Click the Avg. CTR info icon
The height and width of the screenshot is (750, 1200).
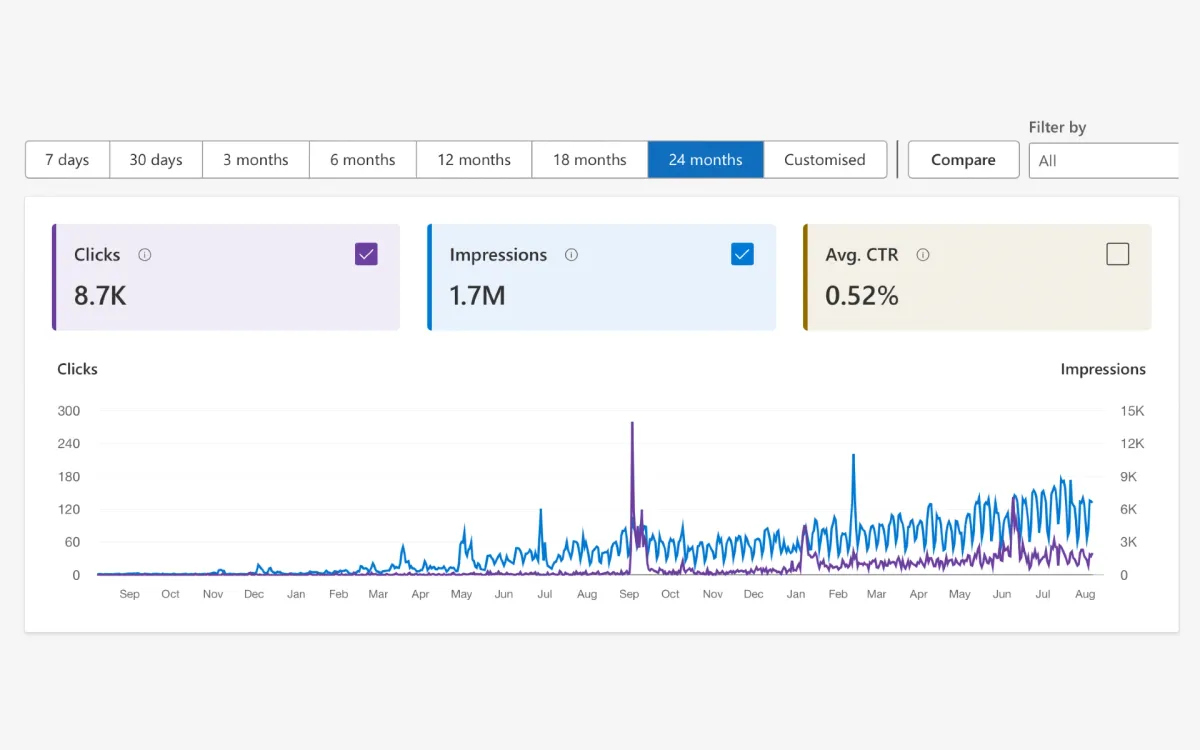coord(922,254)
